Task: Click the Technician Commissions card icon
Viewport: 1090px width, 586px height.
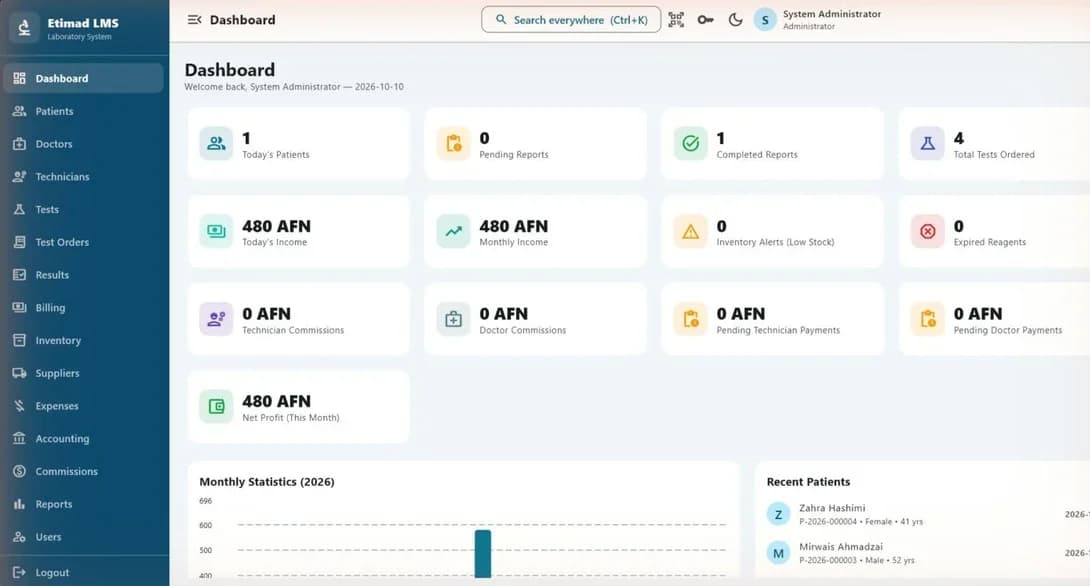Action: [216, 319]
